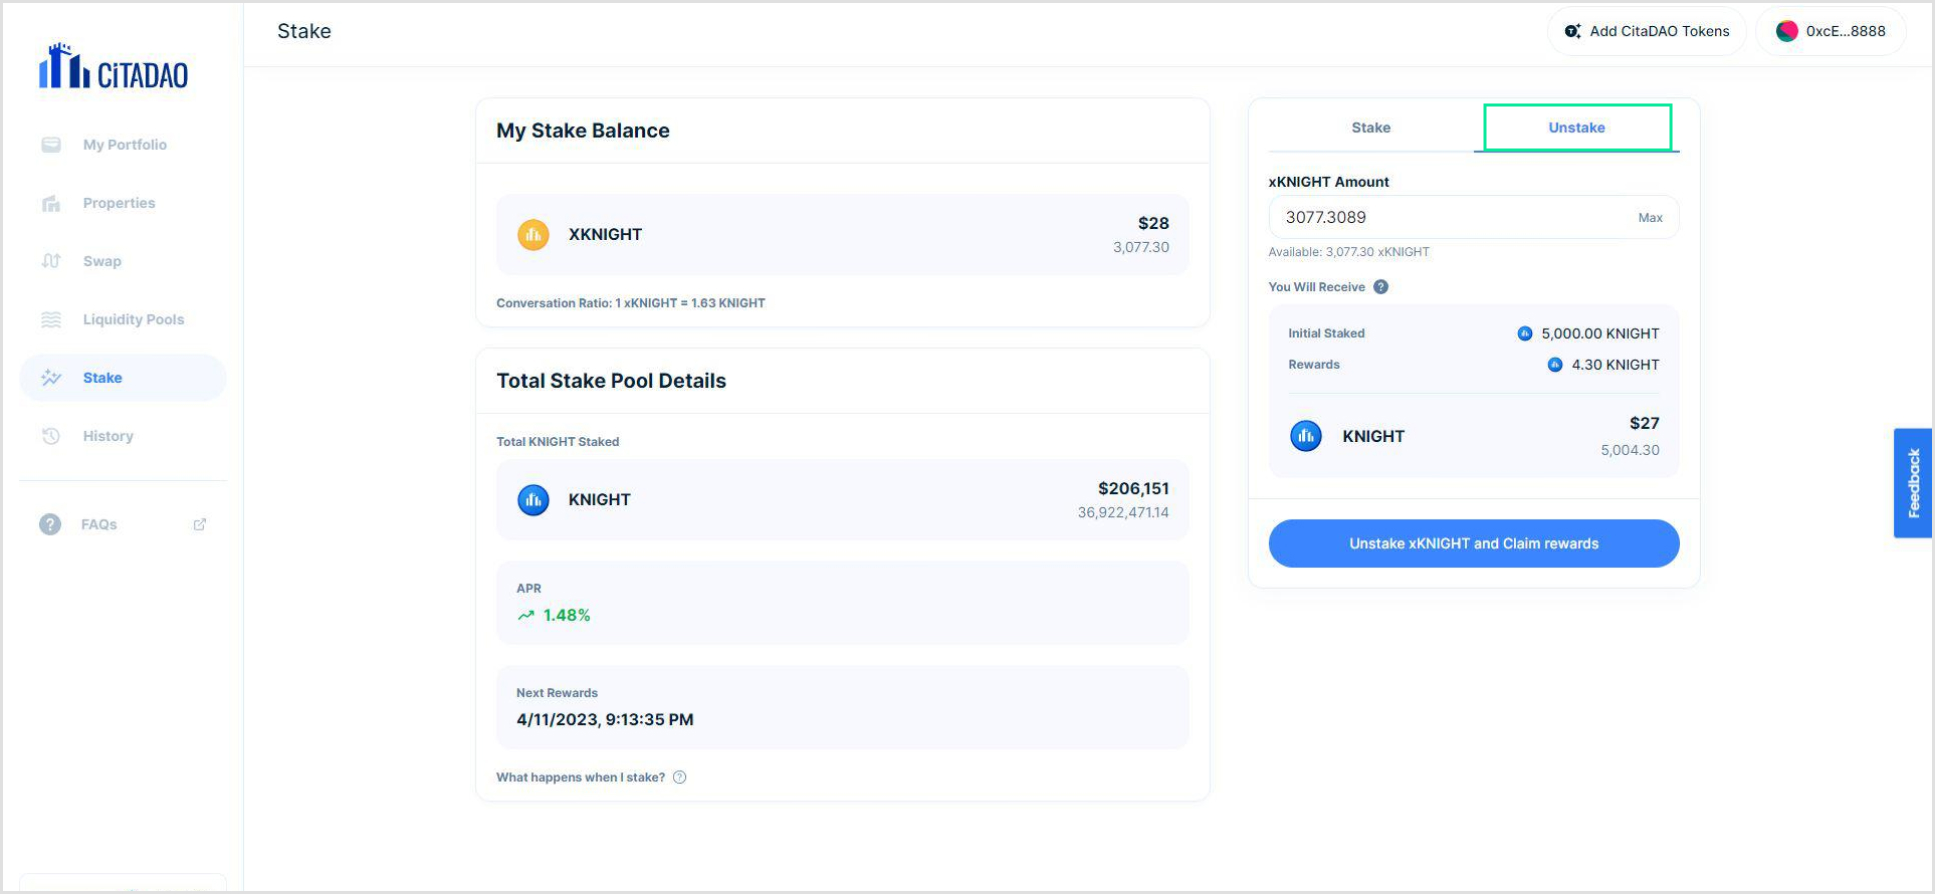Open the Swap page
The width and height of the screenshot is (1935, 894).
tap(123, 261)
